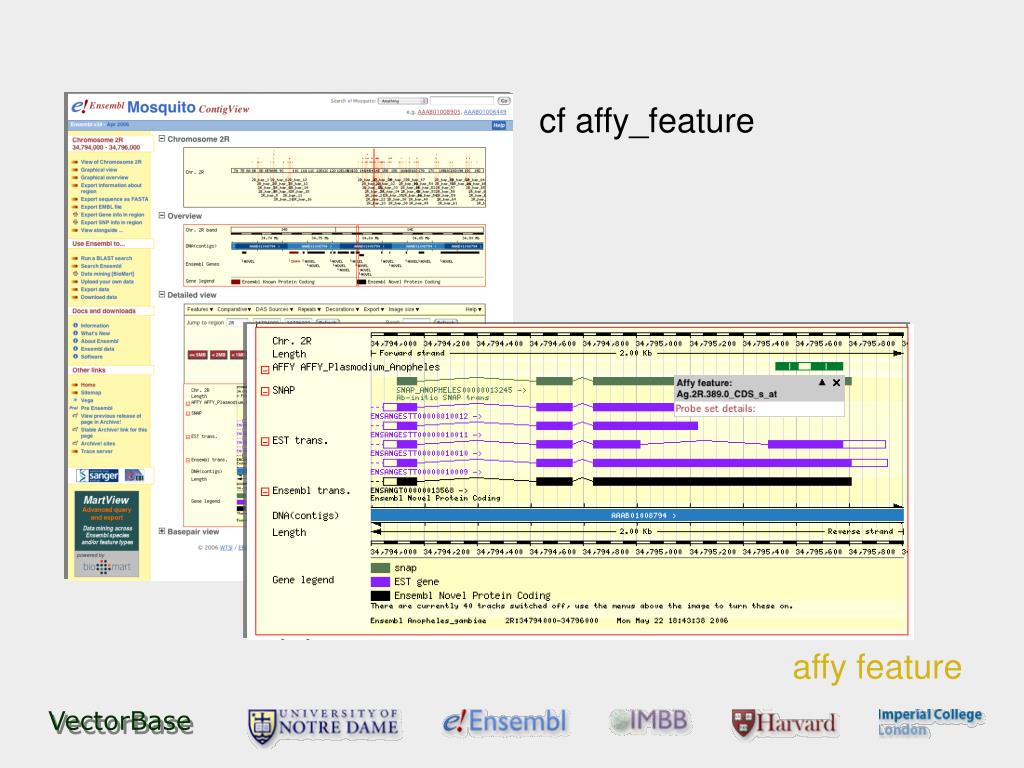Screen dimensions: 1024x768
Task: Collapse the Ensembl trans. track in zoomed view
Action: click(x=265, y=492)
